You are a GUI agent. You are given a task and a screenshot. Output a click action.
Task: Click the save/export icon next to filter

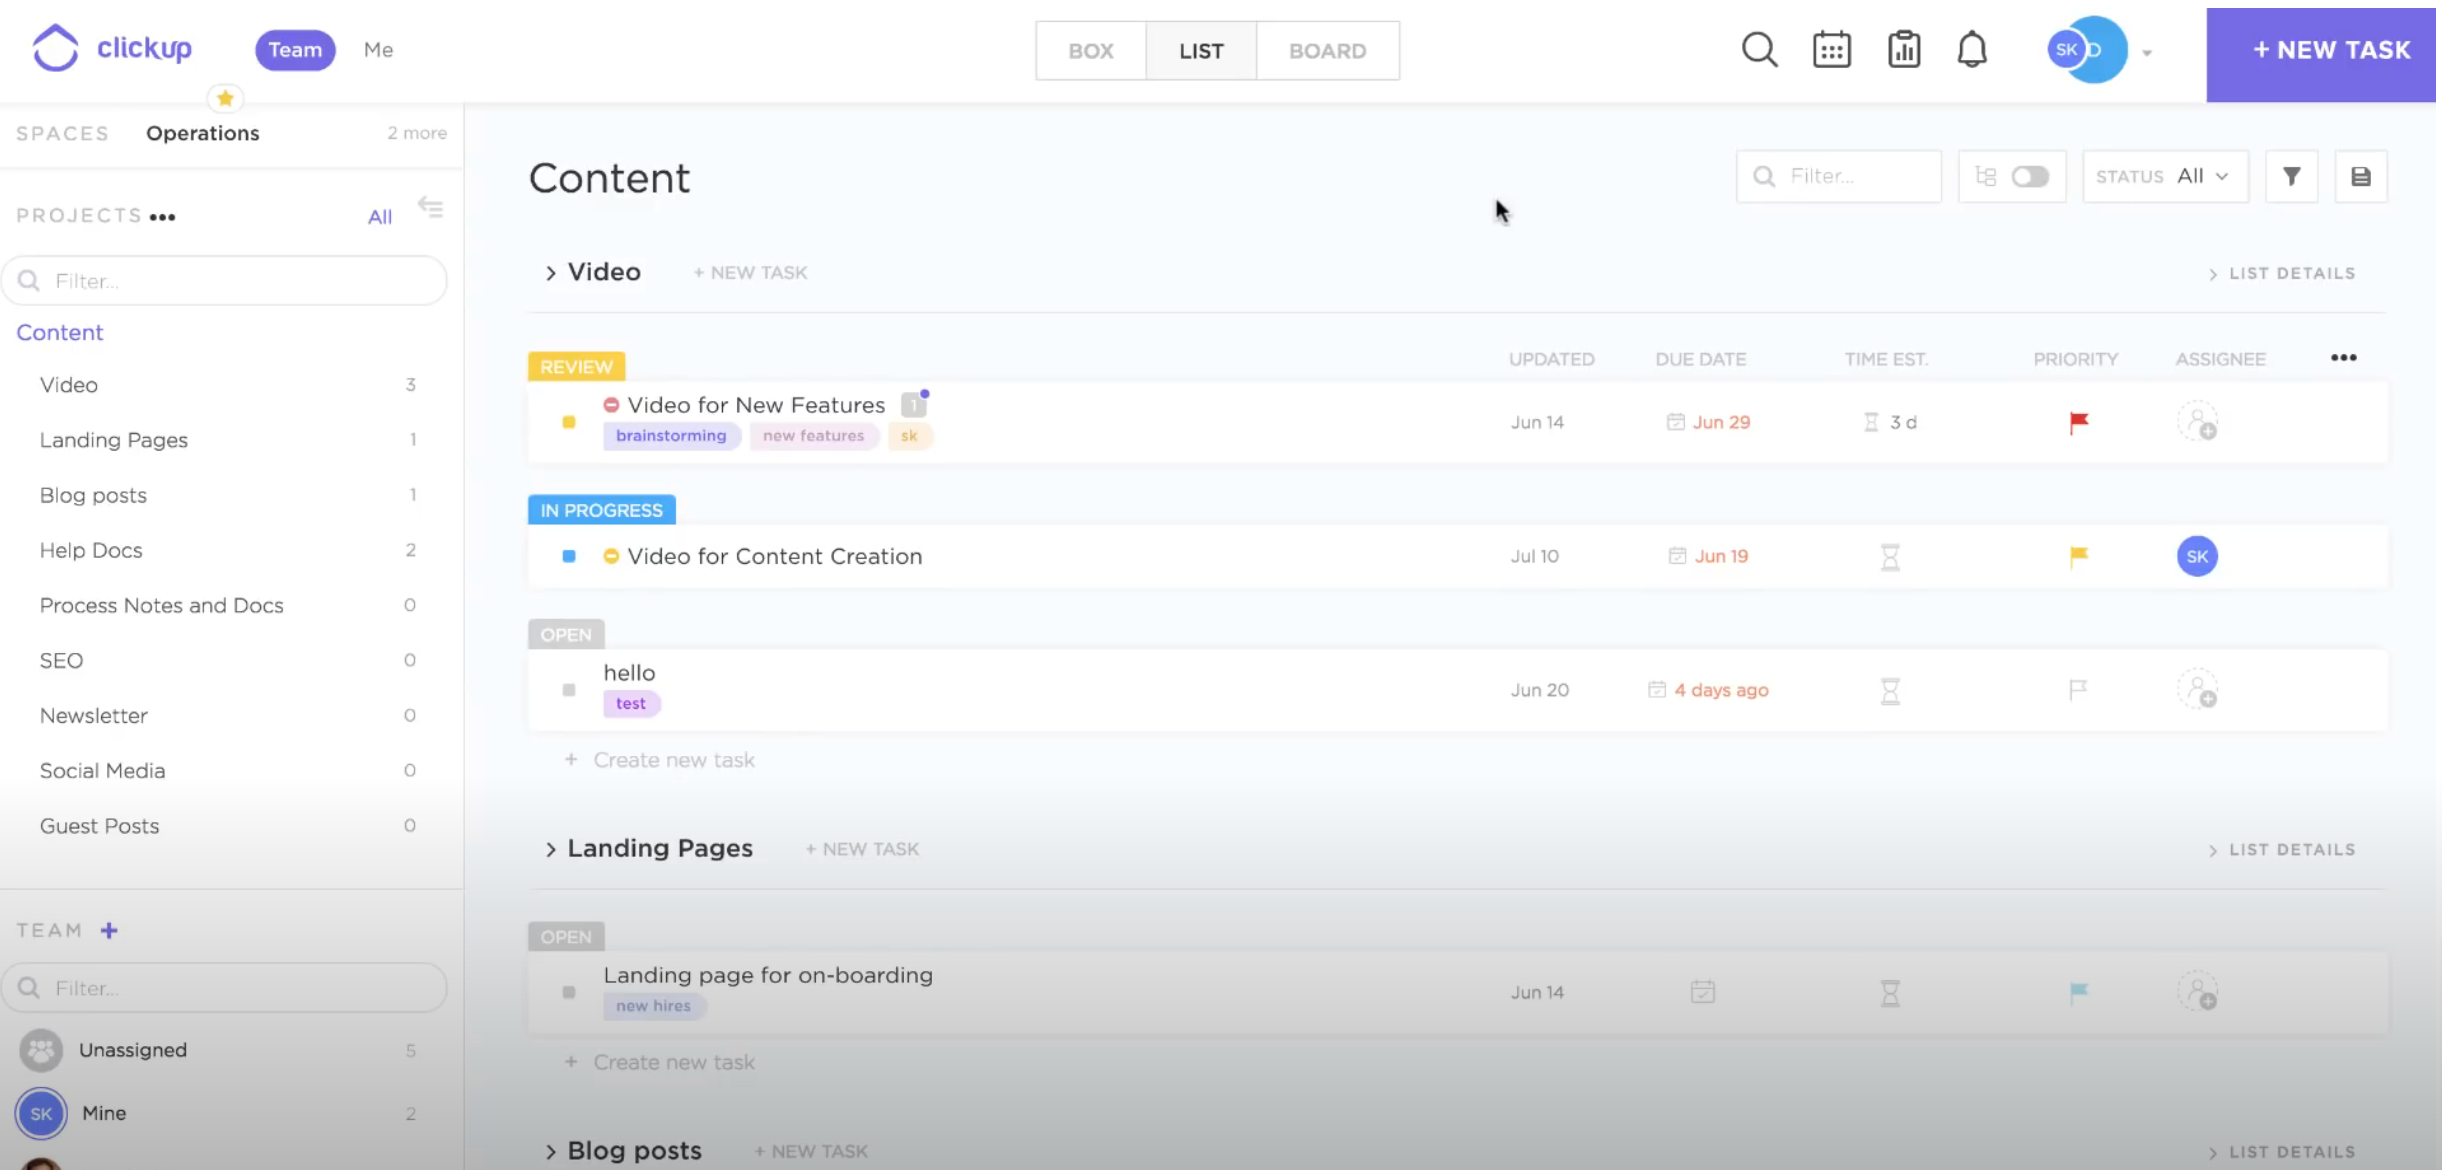(x=2361, y=176)
